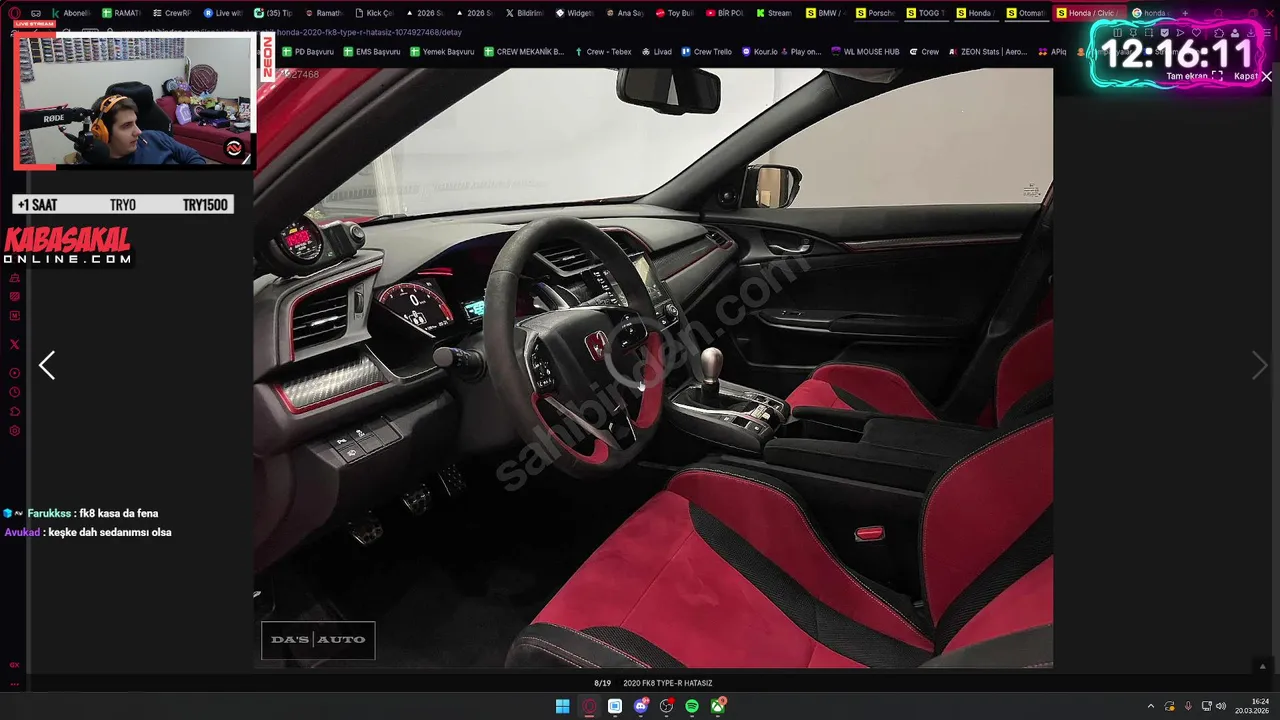
Task: Open Opera downloads icon in toolbar
Action: pos(1252,32)
